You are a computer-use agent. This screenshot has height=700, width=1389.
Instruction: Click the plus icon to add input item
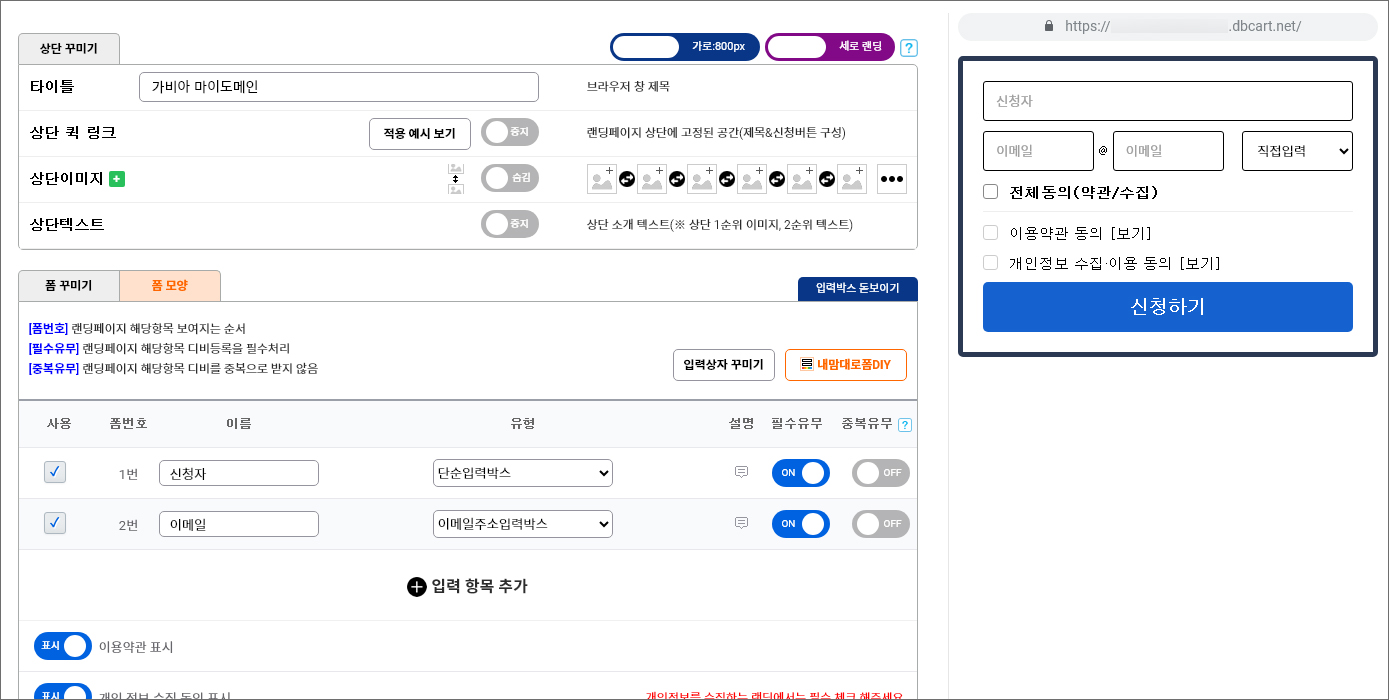point(417,587)
